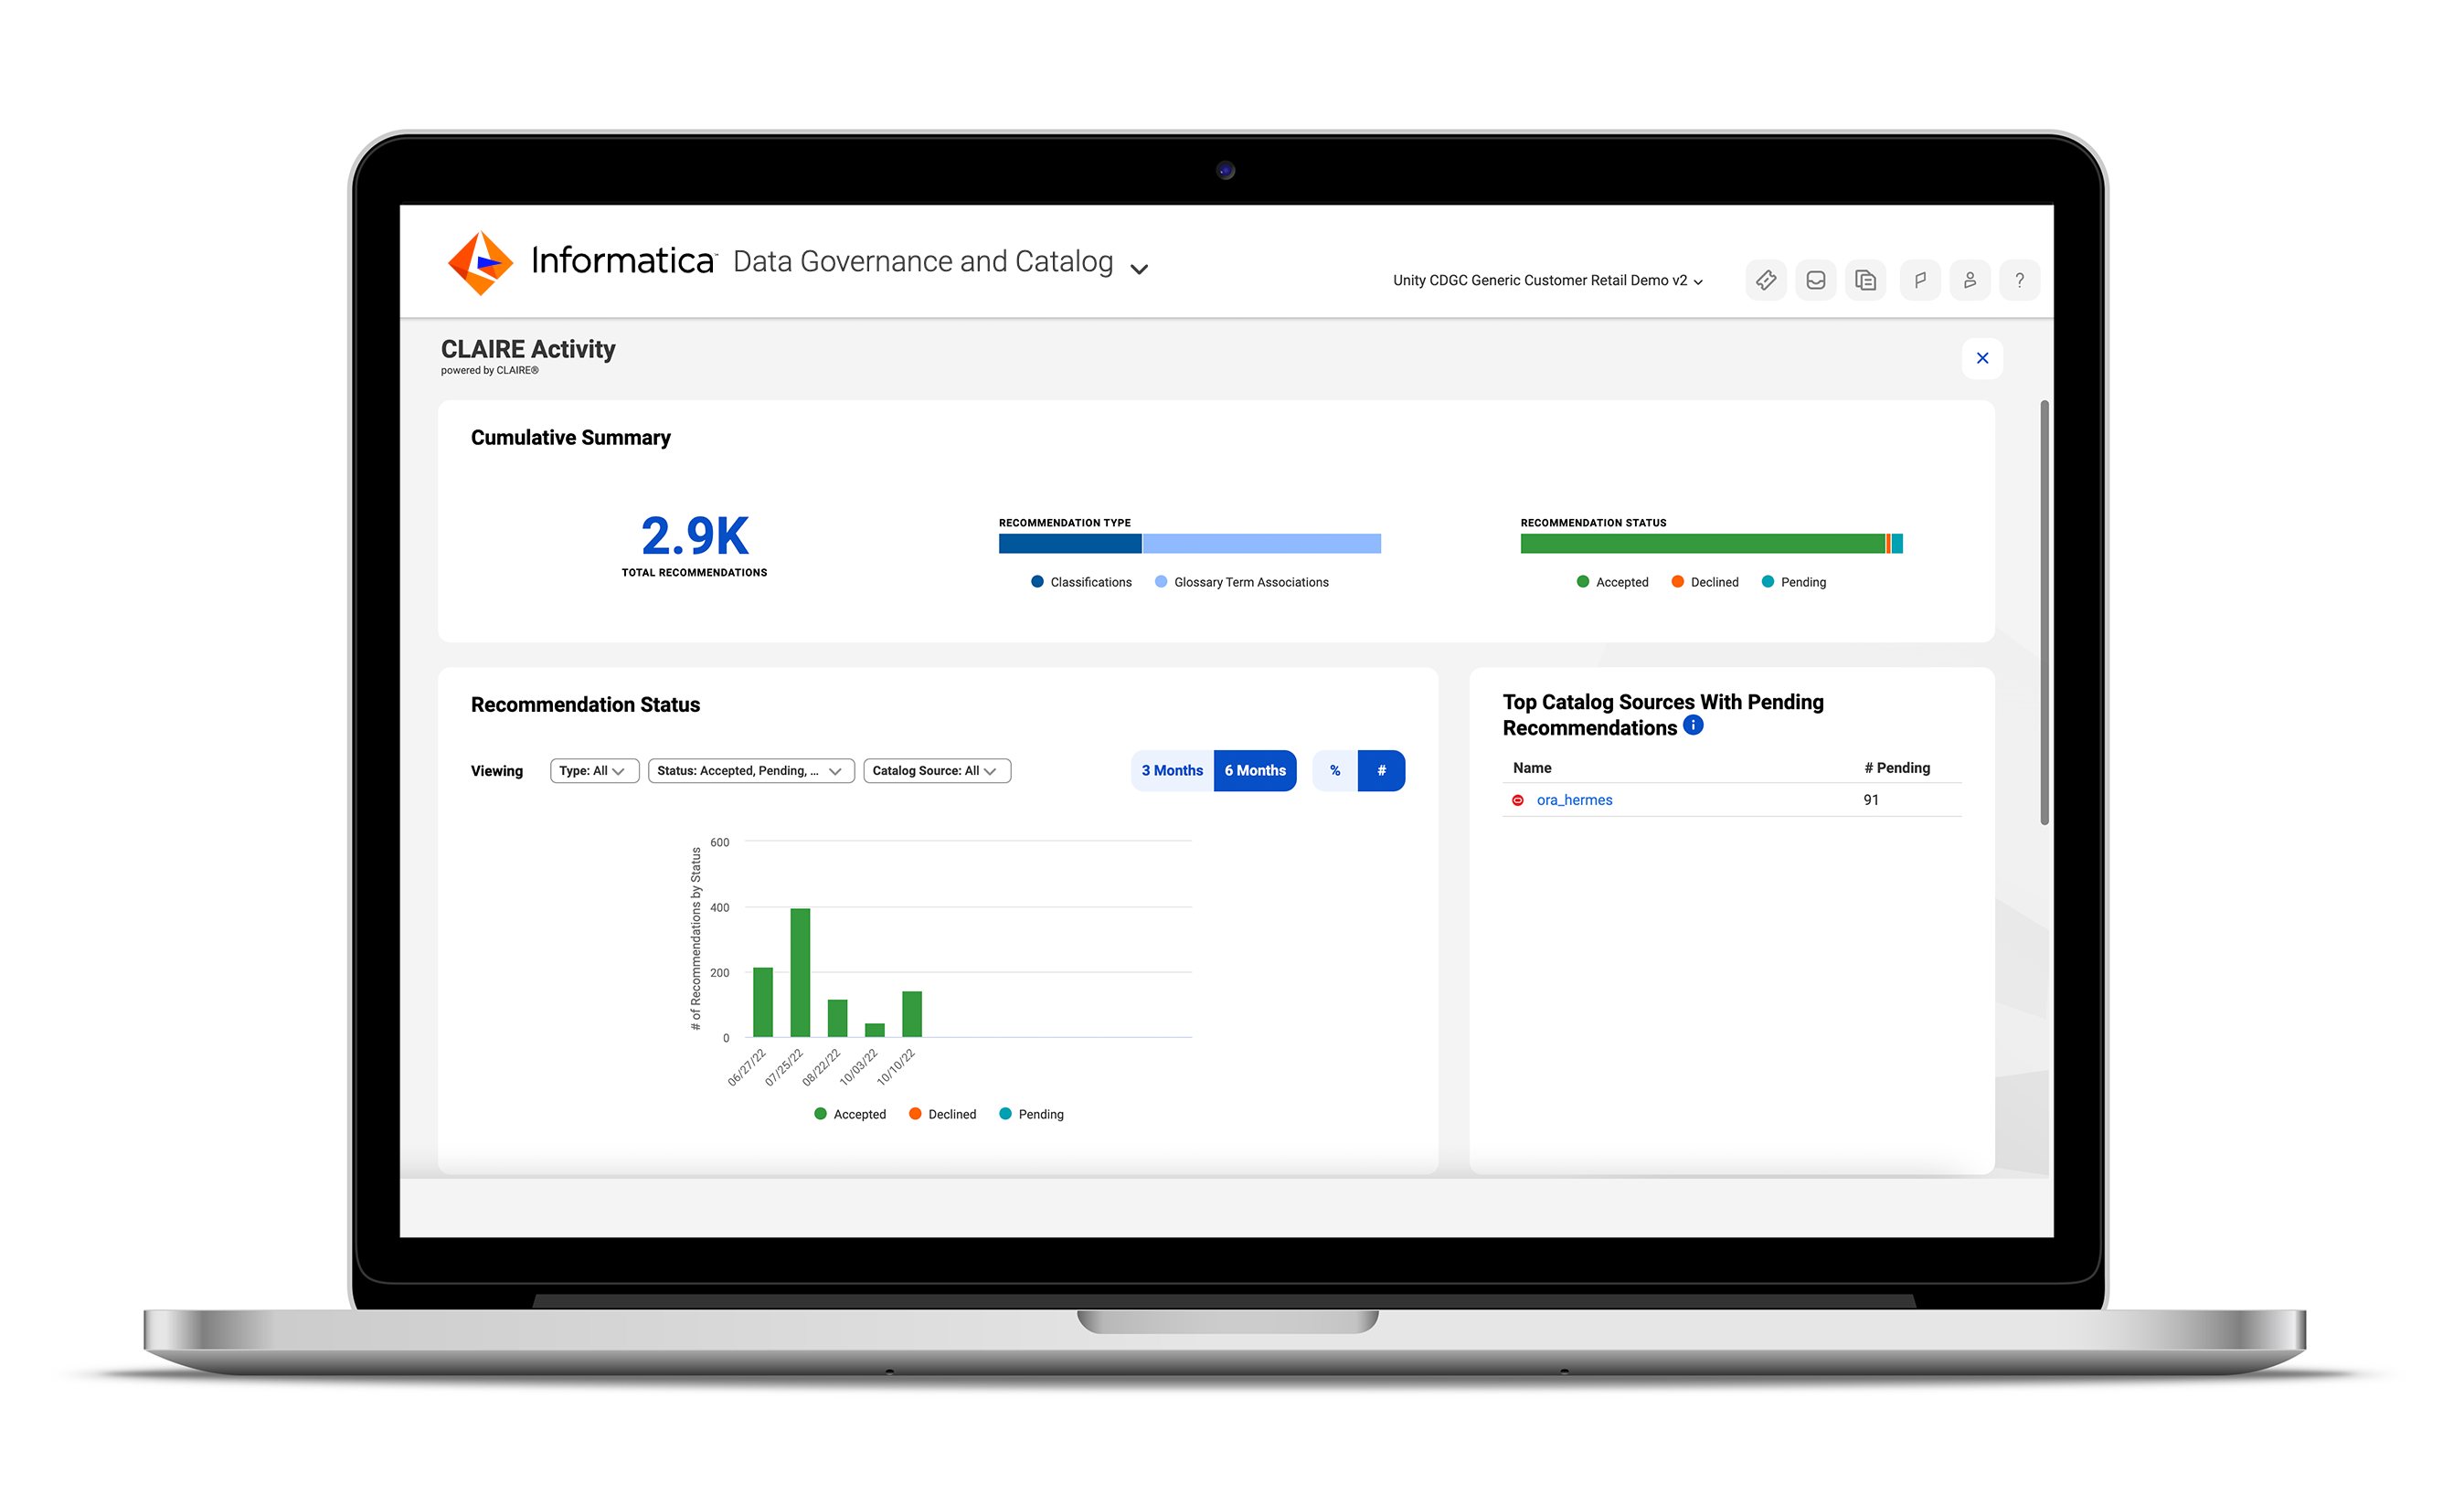2464x1504 pixels.
Task: Click the messaging/envelope icon
Action: tap(1816, 280)
